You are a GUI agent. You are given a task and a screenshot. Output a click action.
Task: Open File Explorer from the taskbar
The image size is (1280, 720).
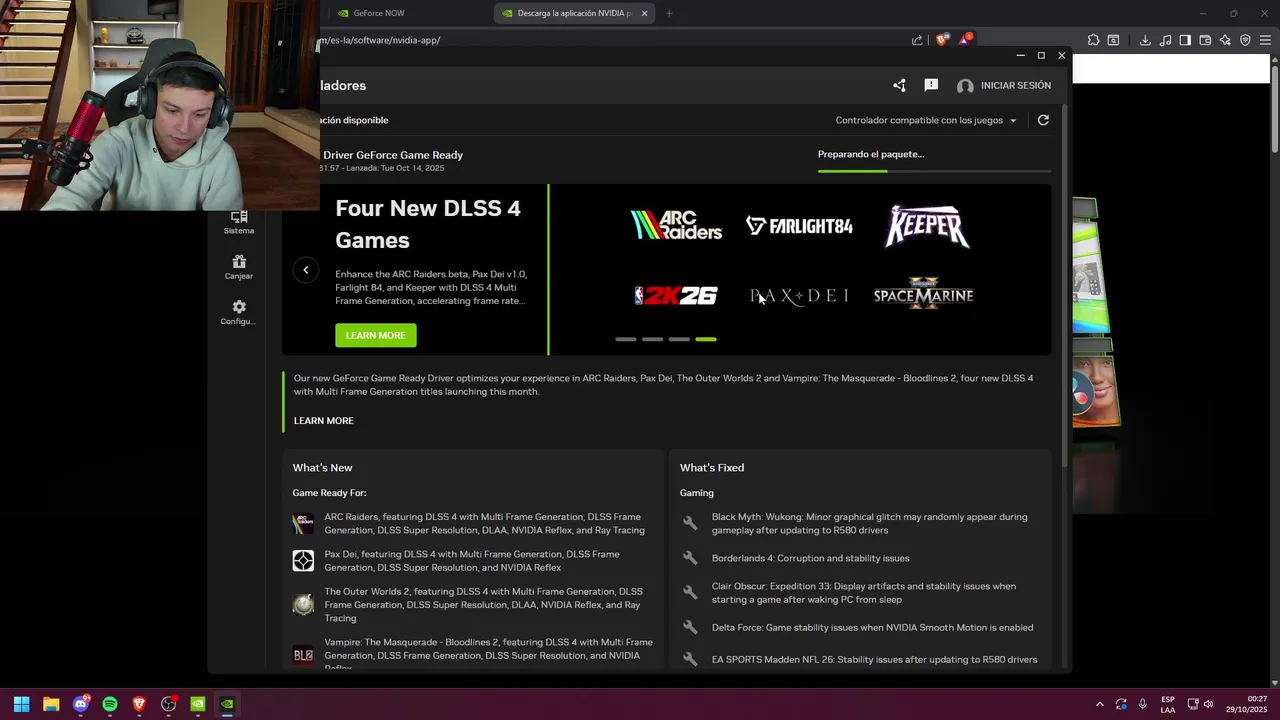click(51, 704)
